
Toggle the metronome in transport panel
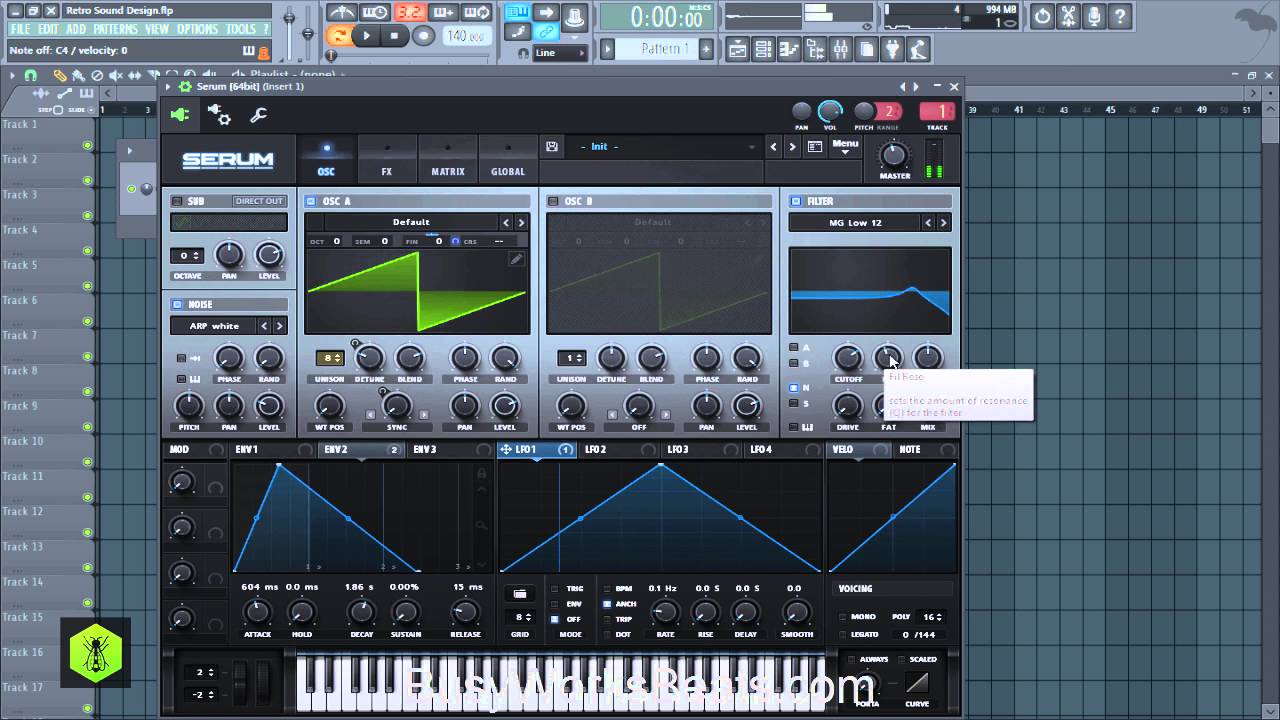point(342,13)
